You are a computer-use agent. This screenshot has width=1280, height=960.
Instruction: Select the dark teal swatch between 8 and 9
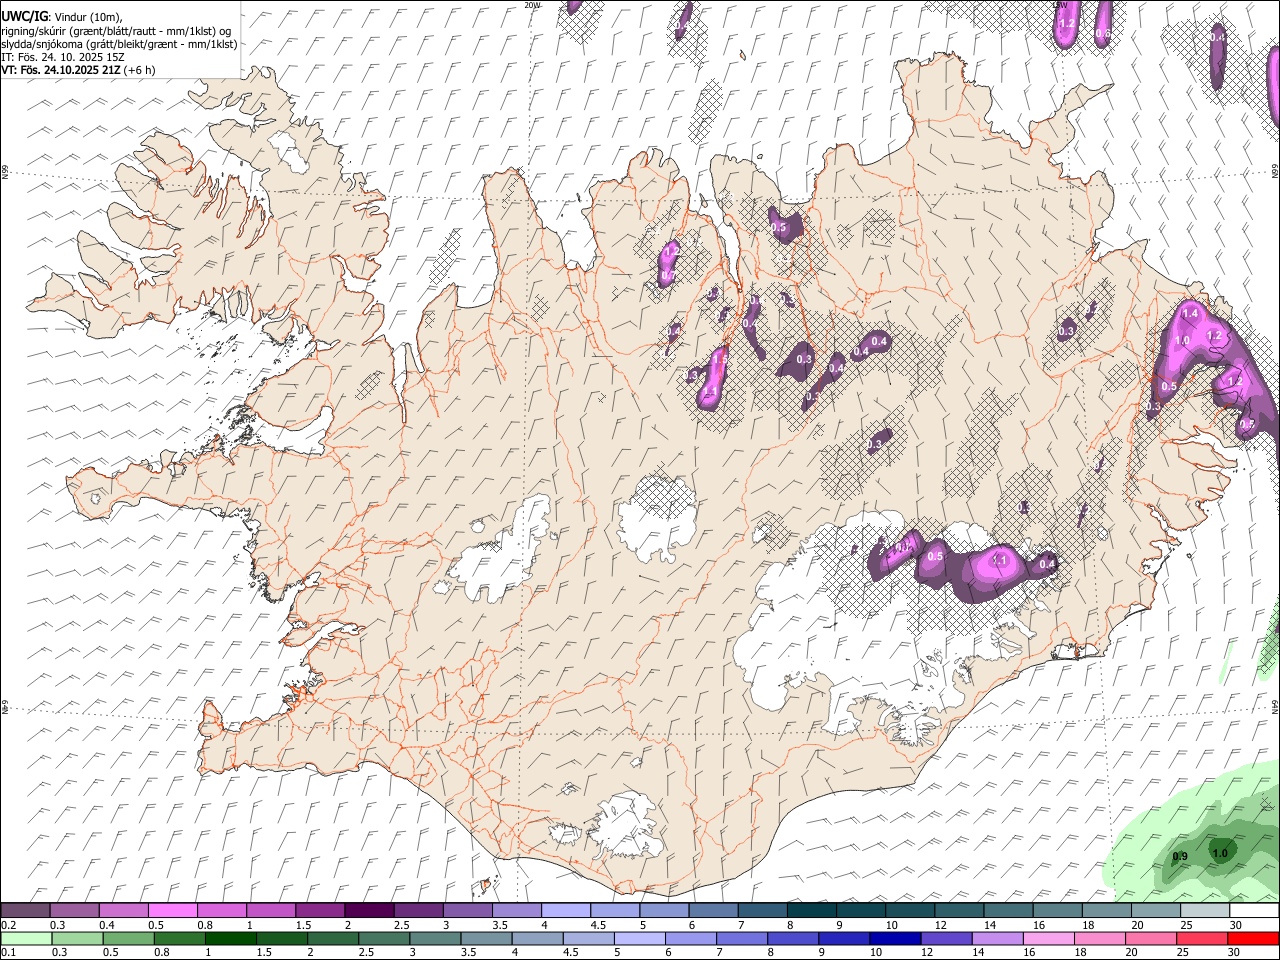pyautogui.click(x=811, y=911)
